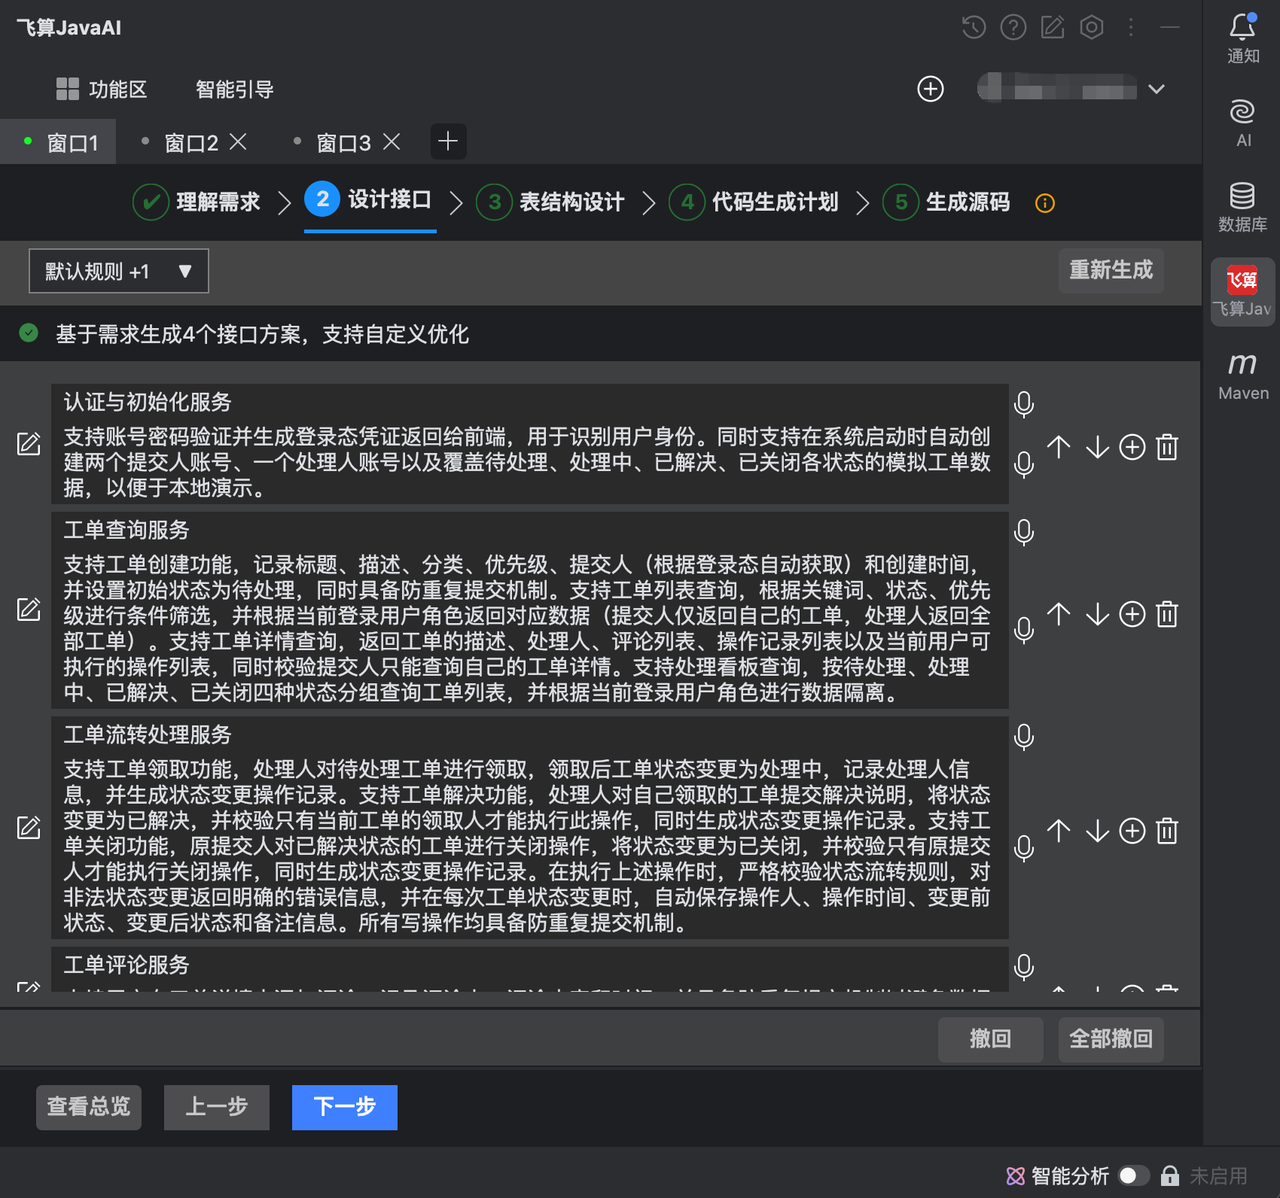Go to step 3 表结构设计
This screenshot has height=1198, width=1280.
(x=550, y=202)
